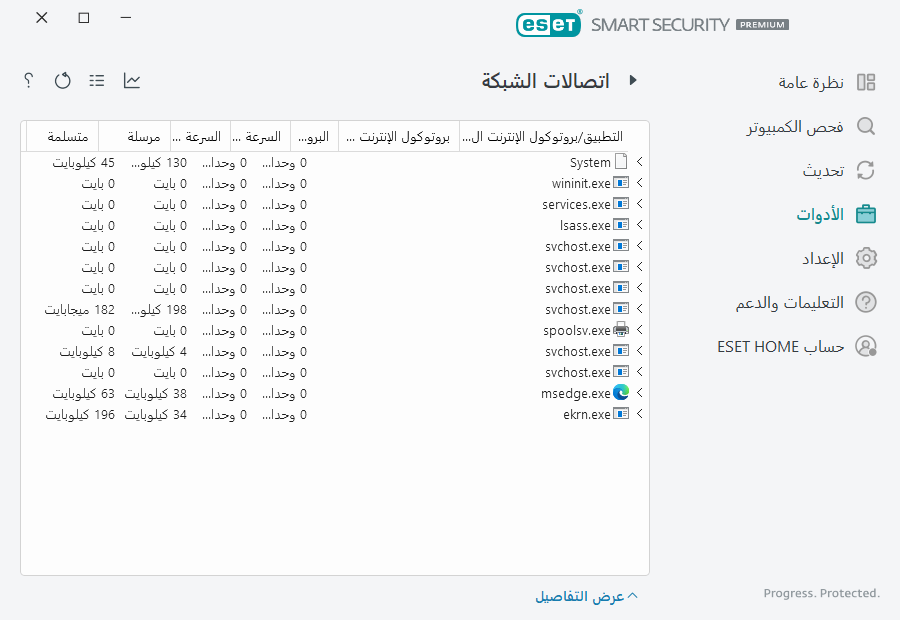Click the ESET HOME account person icon
The image size is (900, 620).
[x=866, y=346]
